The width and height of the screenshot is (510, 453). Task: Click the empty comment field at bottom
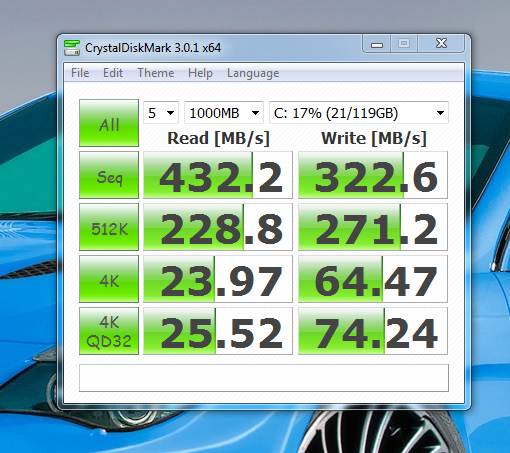point(264,378)
